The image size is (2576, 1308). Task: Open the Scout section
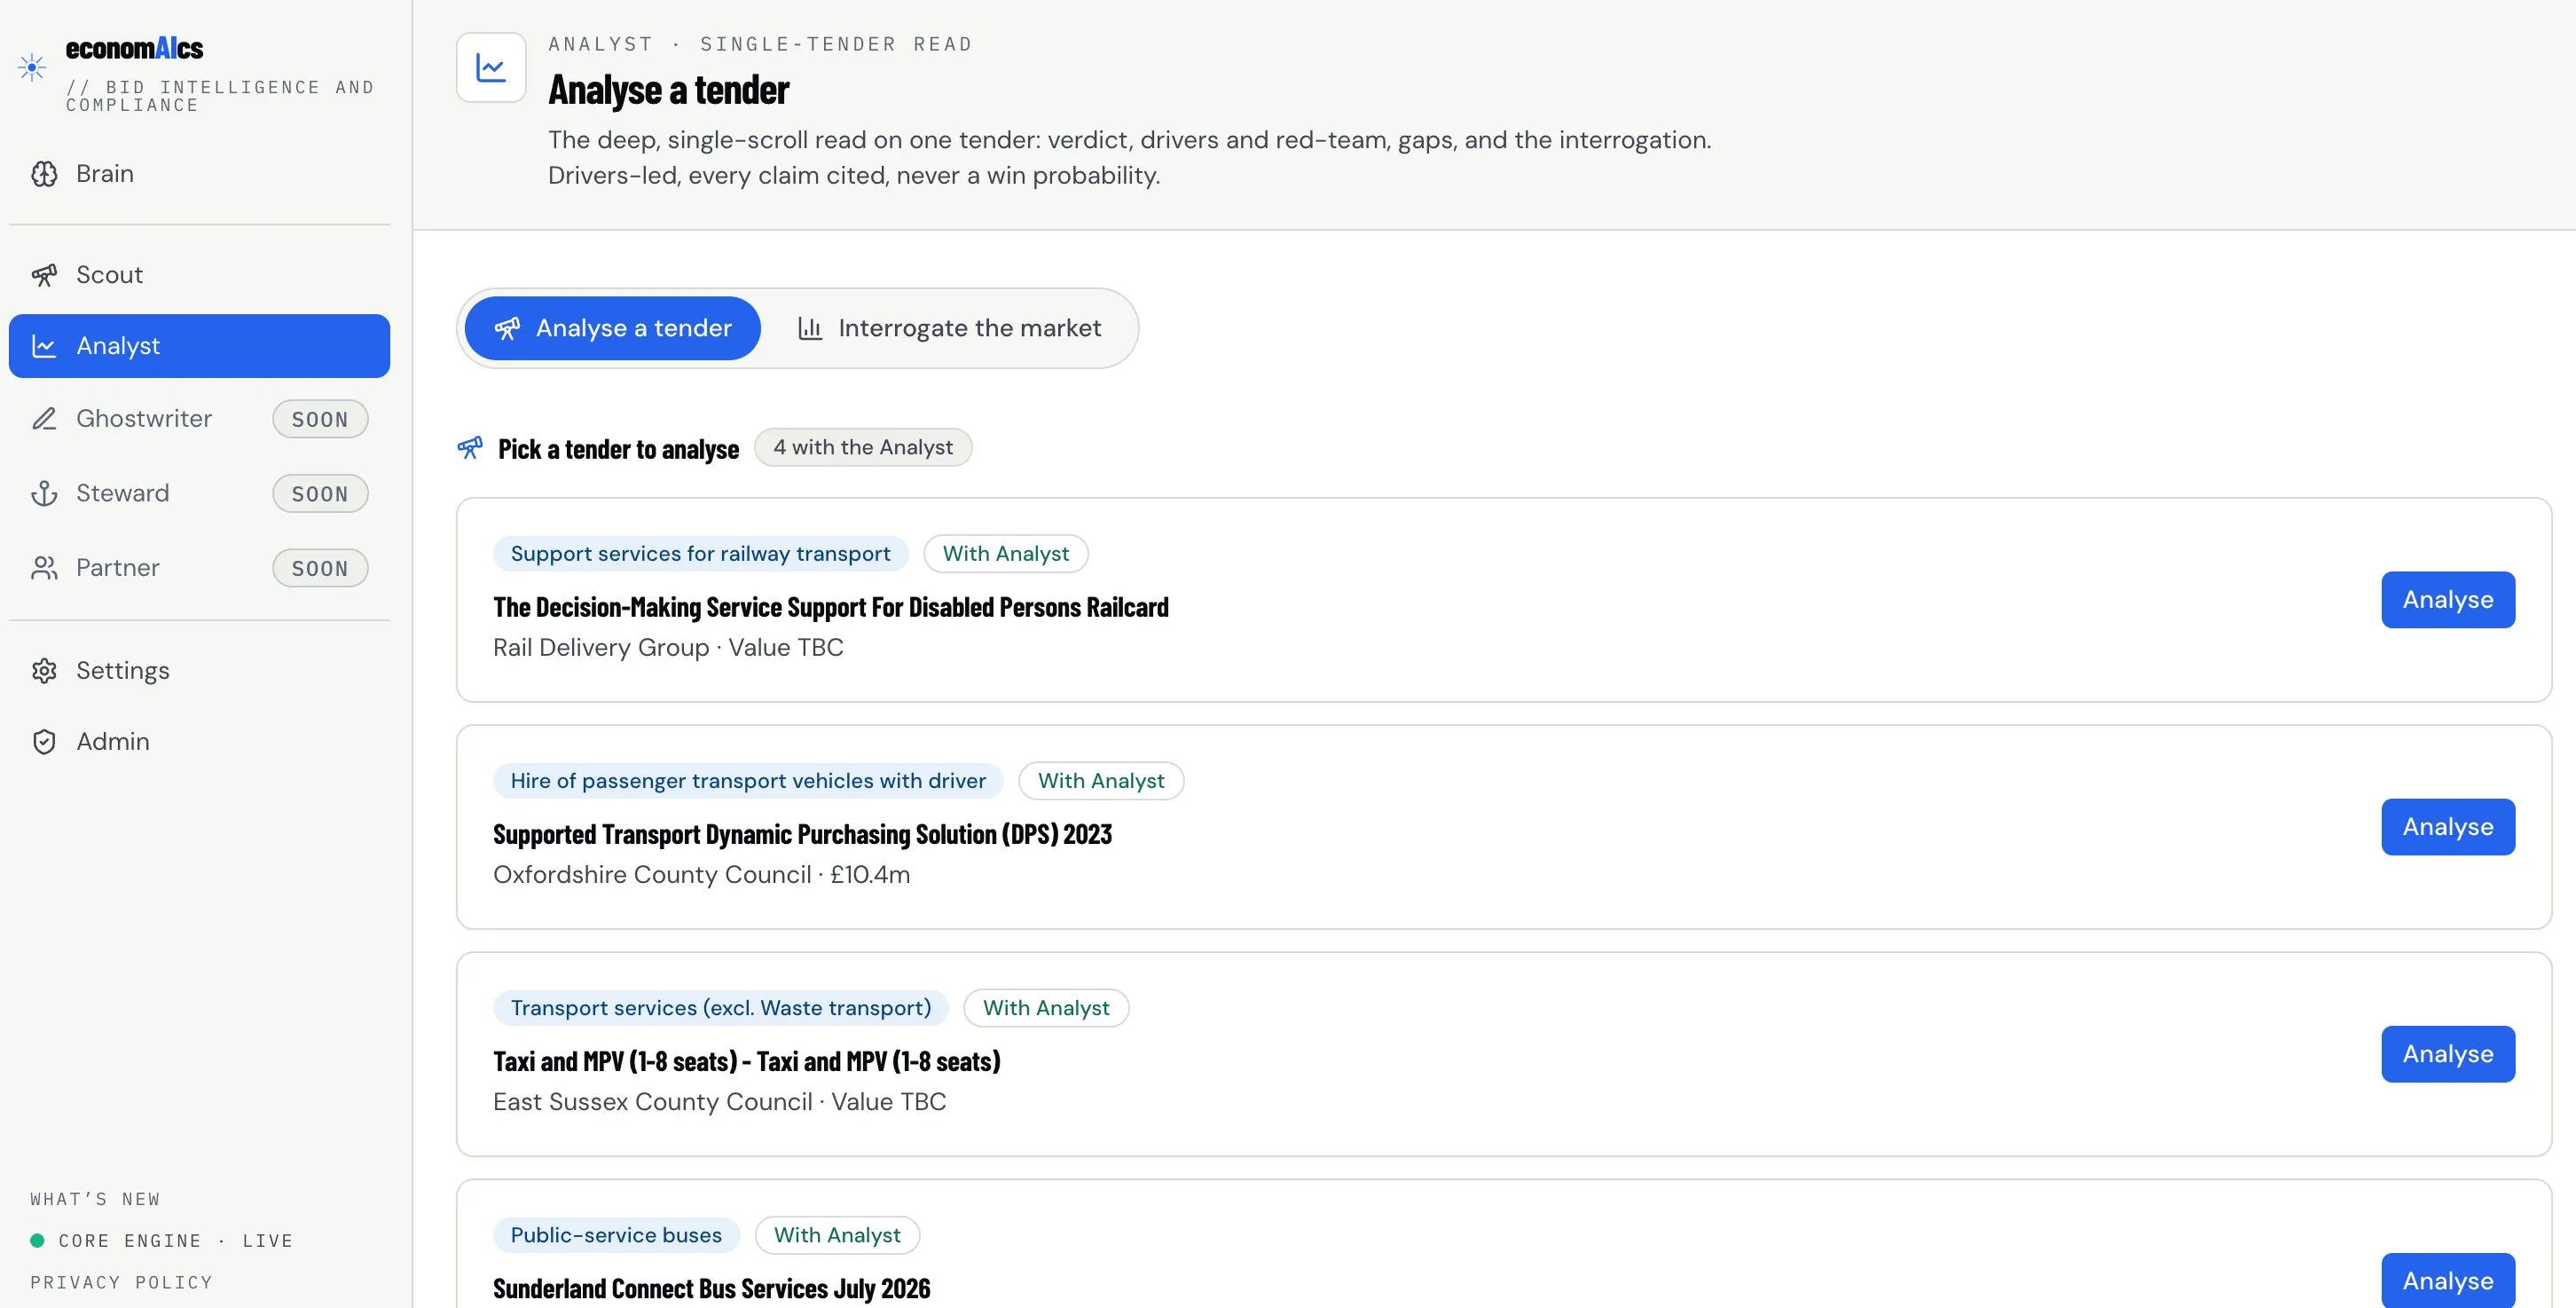click(x=199, y=275)
